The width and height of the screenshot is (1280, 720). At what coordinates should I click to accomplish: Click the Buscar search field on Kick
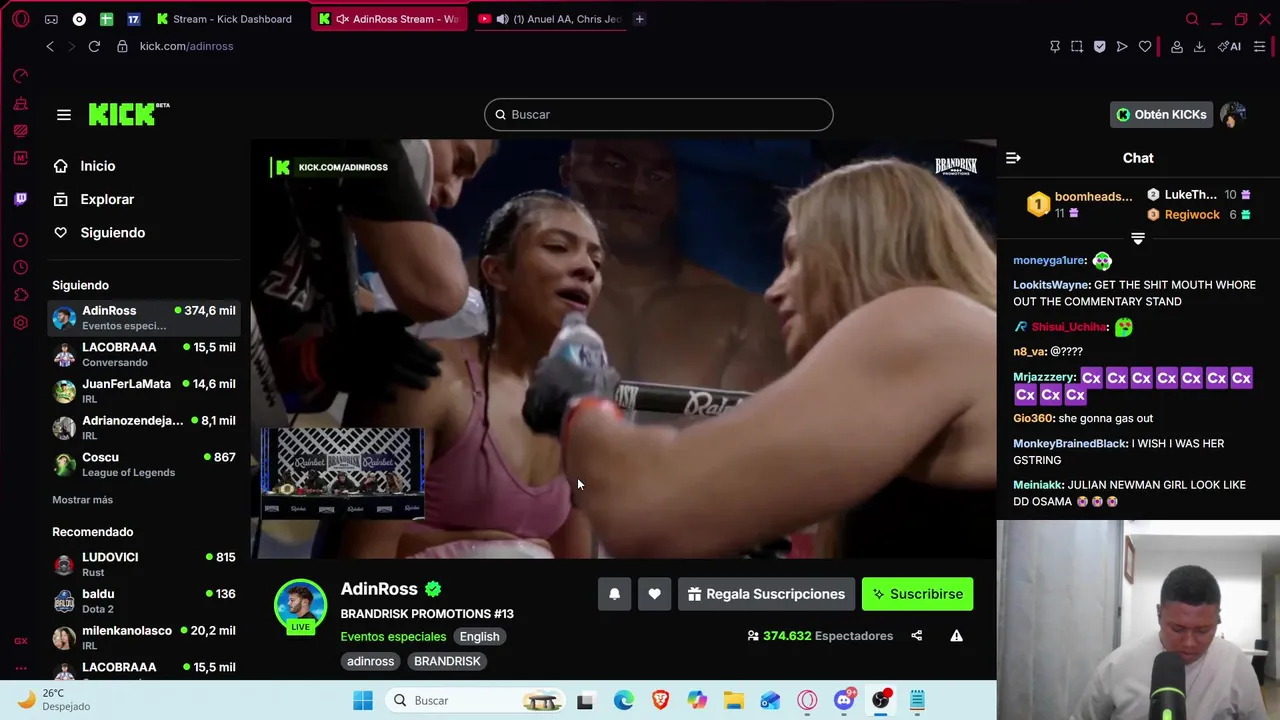[x=658, y=114]
